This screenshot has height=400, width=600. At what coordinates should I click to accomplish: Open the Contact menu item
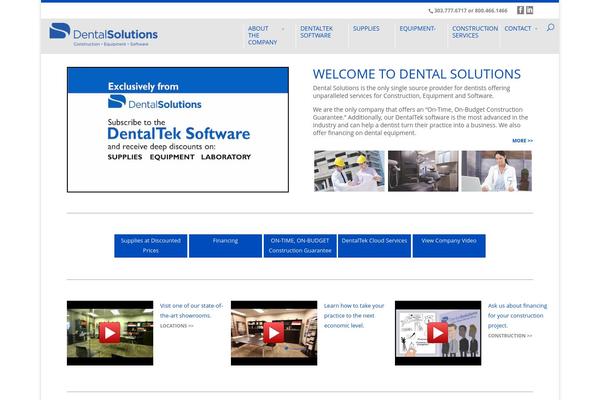(x=518, y=29)
